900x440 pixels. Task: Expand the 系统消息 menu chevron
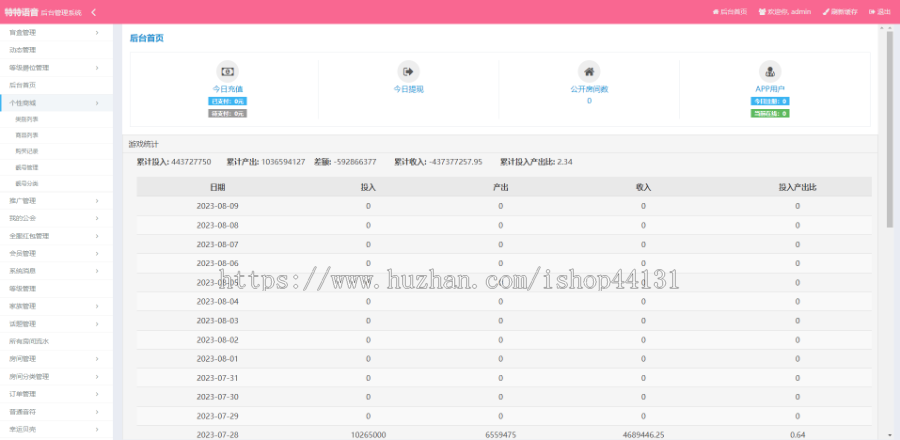(x=97, y=271)
